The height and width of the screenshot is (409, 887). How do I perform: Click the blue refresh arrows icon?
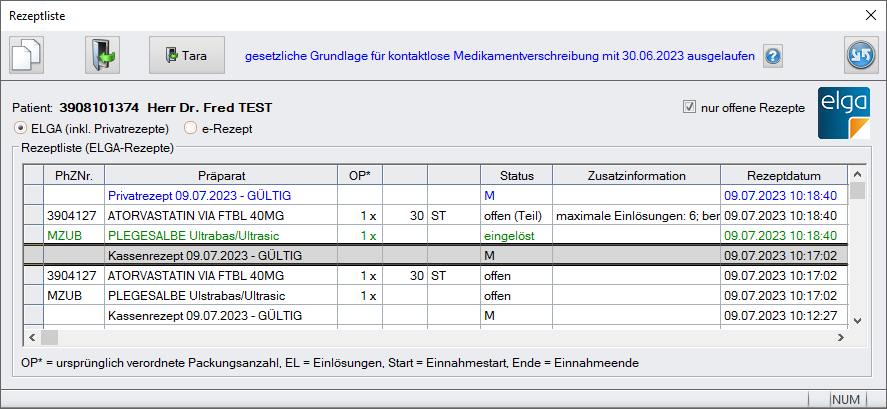click(x=860, y=55)
